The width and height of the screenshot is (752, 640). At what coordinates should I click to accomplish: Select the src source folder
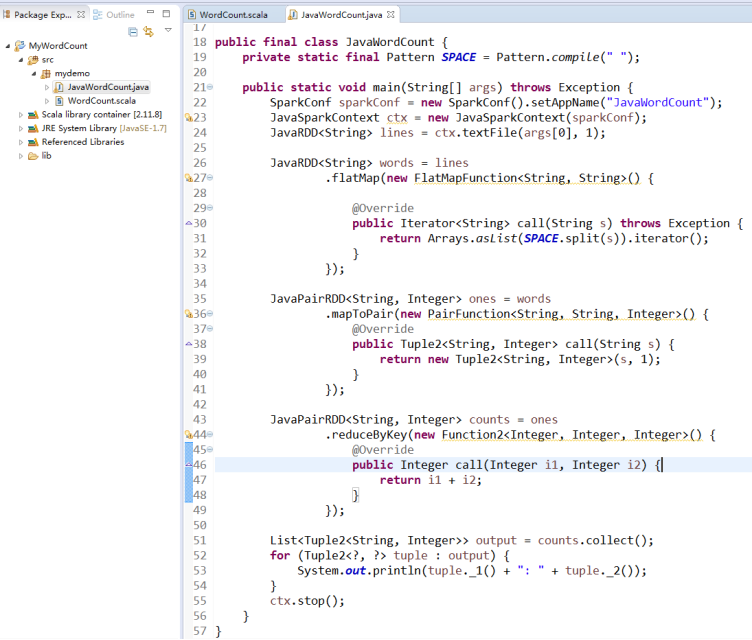click(47, 60)
